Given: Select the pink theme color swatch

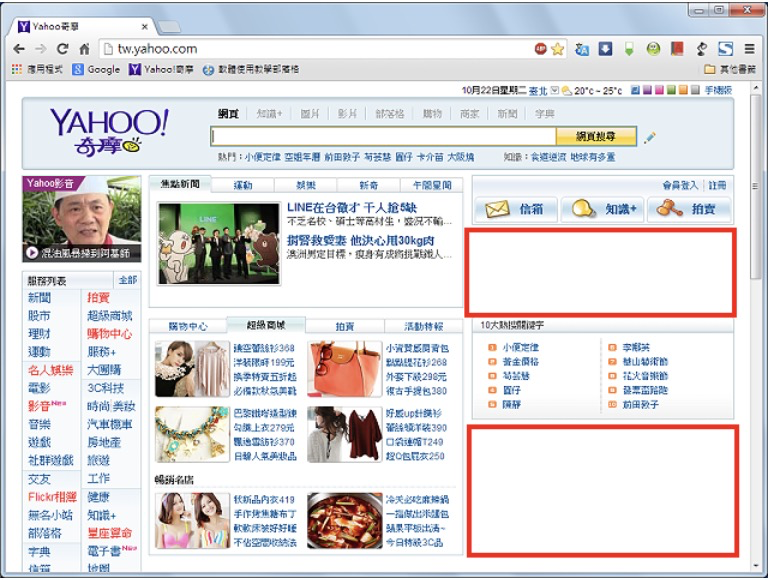Looking at the screenshot, I should click(659, 90).
